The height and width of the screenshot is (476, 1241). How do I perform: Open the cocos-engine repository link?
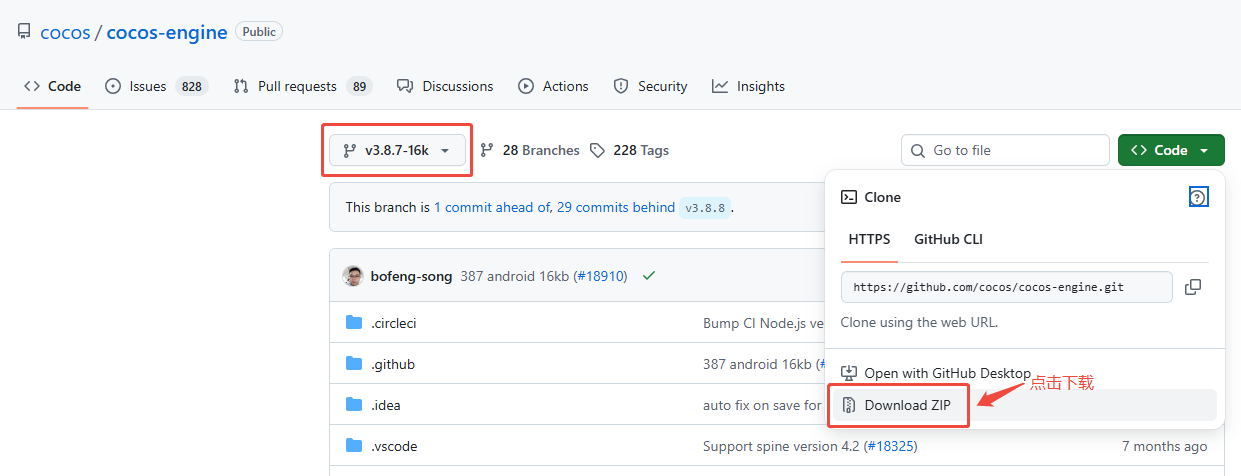pos(167,32)
